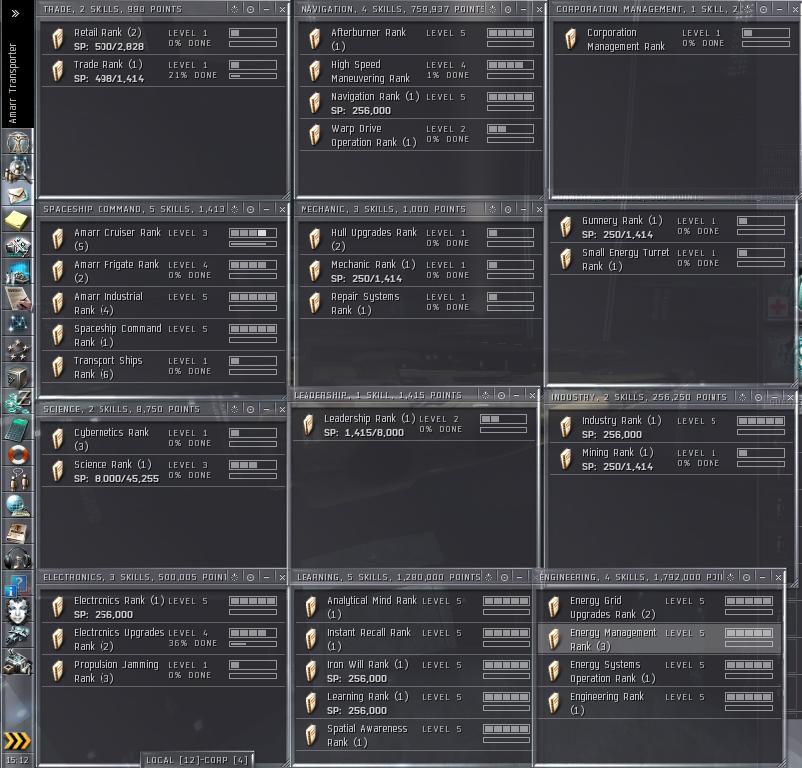Open the People & Places magnifier icon
This screenshot has height=768, width=802.
point(18,169)
